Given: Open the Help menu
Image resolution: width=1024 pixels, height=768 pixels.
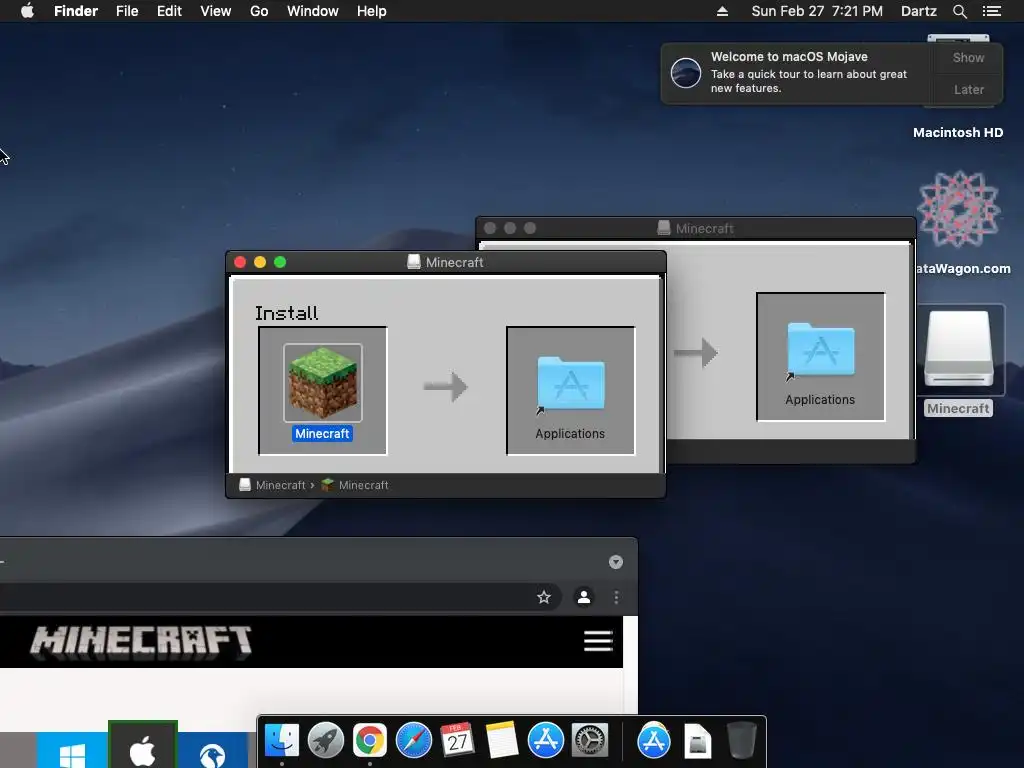Looking at the screenshot, I should [x=372, y=11].
